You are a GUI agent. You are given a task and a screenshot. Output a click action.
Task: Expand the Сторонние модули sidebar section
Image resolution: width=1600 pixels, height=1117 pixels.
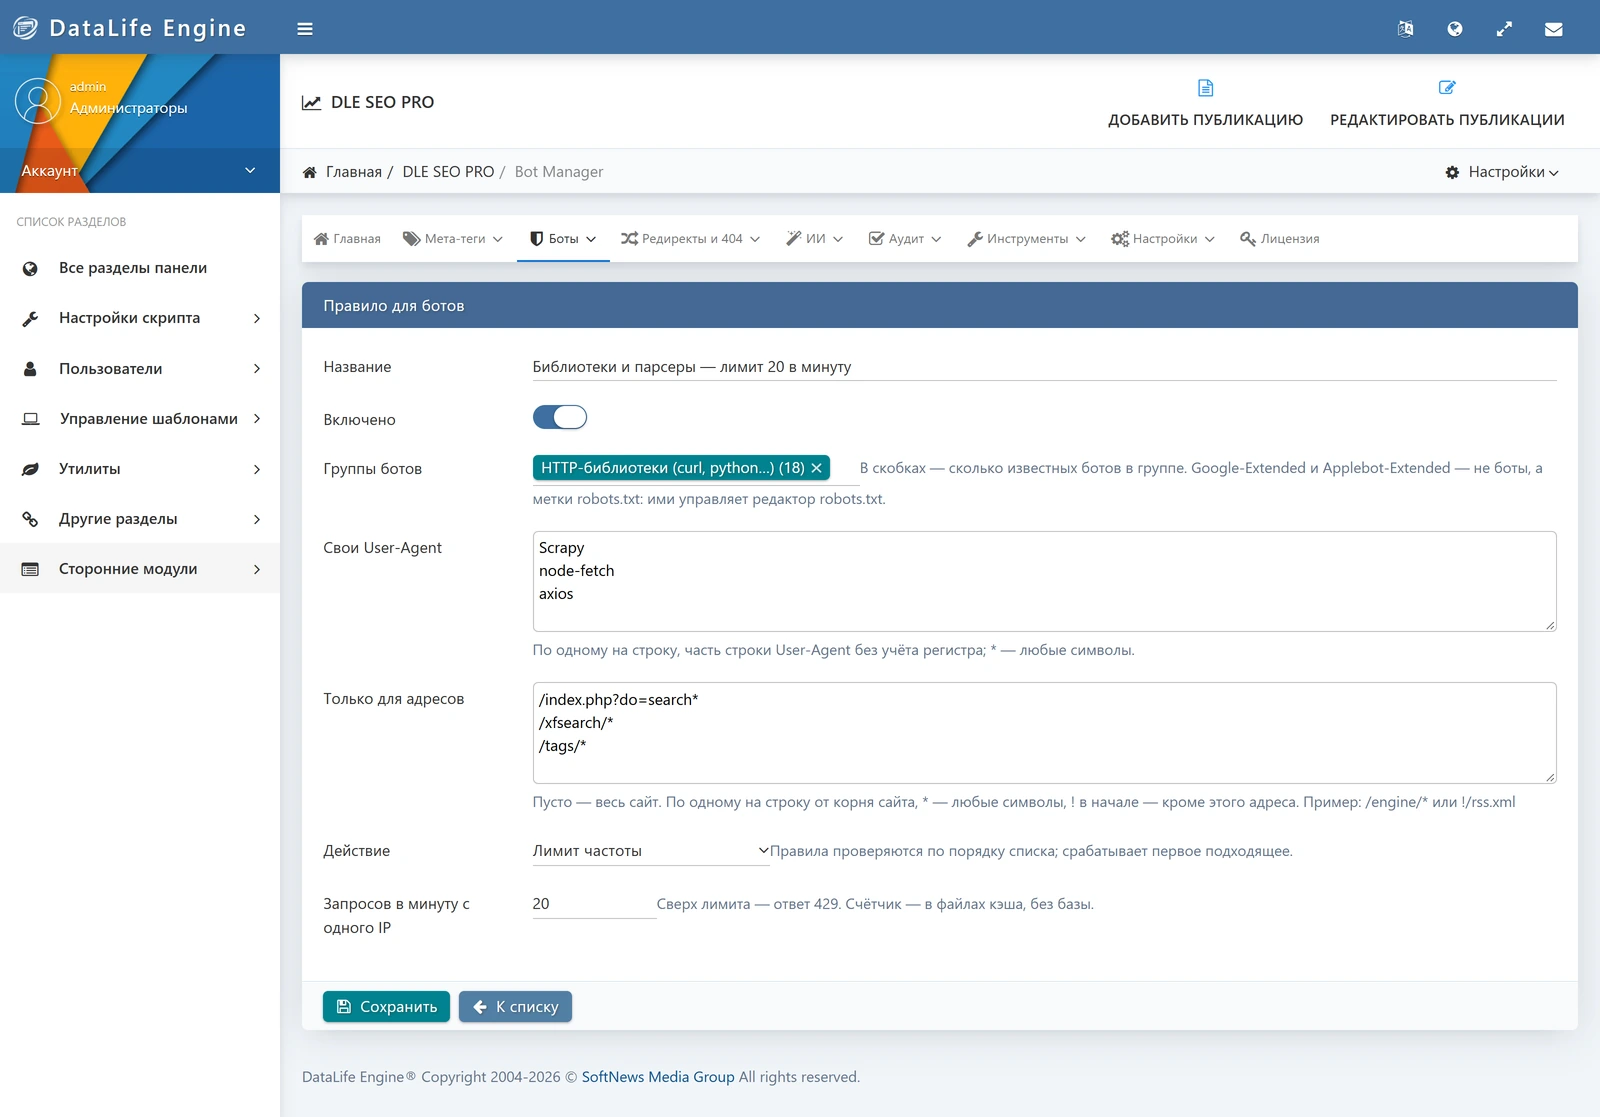click(x=140, y=569)
